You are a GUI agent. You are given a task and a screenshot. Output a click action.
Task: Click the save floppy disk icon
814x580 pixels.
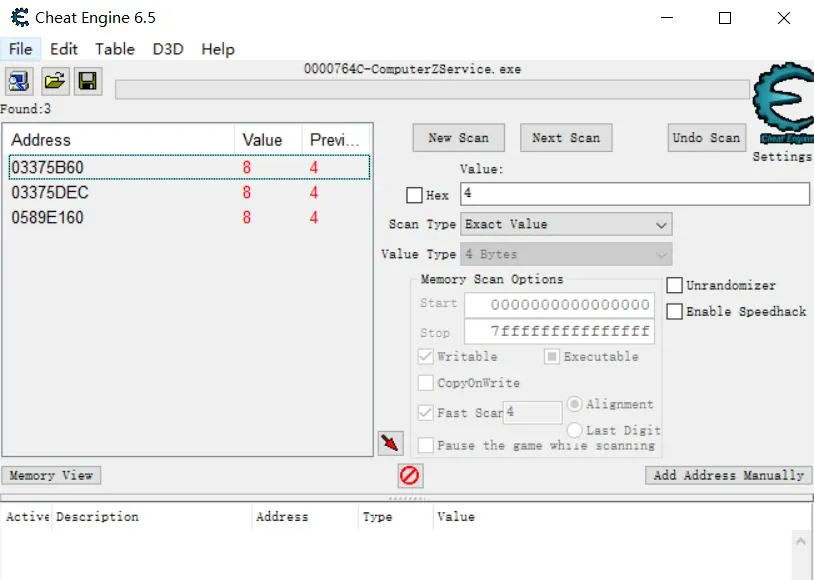(x=88, y=82)
